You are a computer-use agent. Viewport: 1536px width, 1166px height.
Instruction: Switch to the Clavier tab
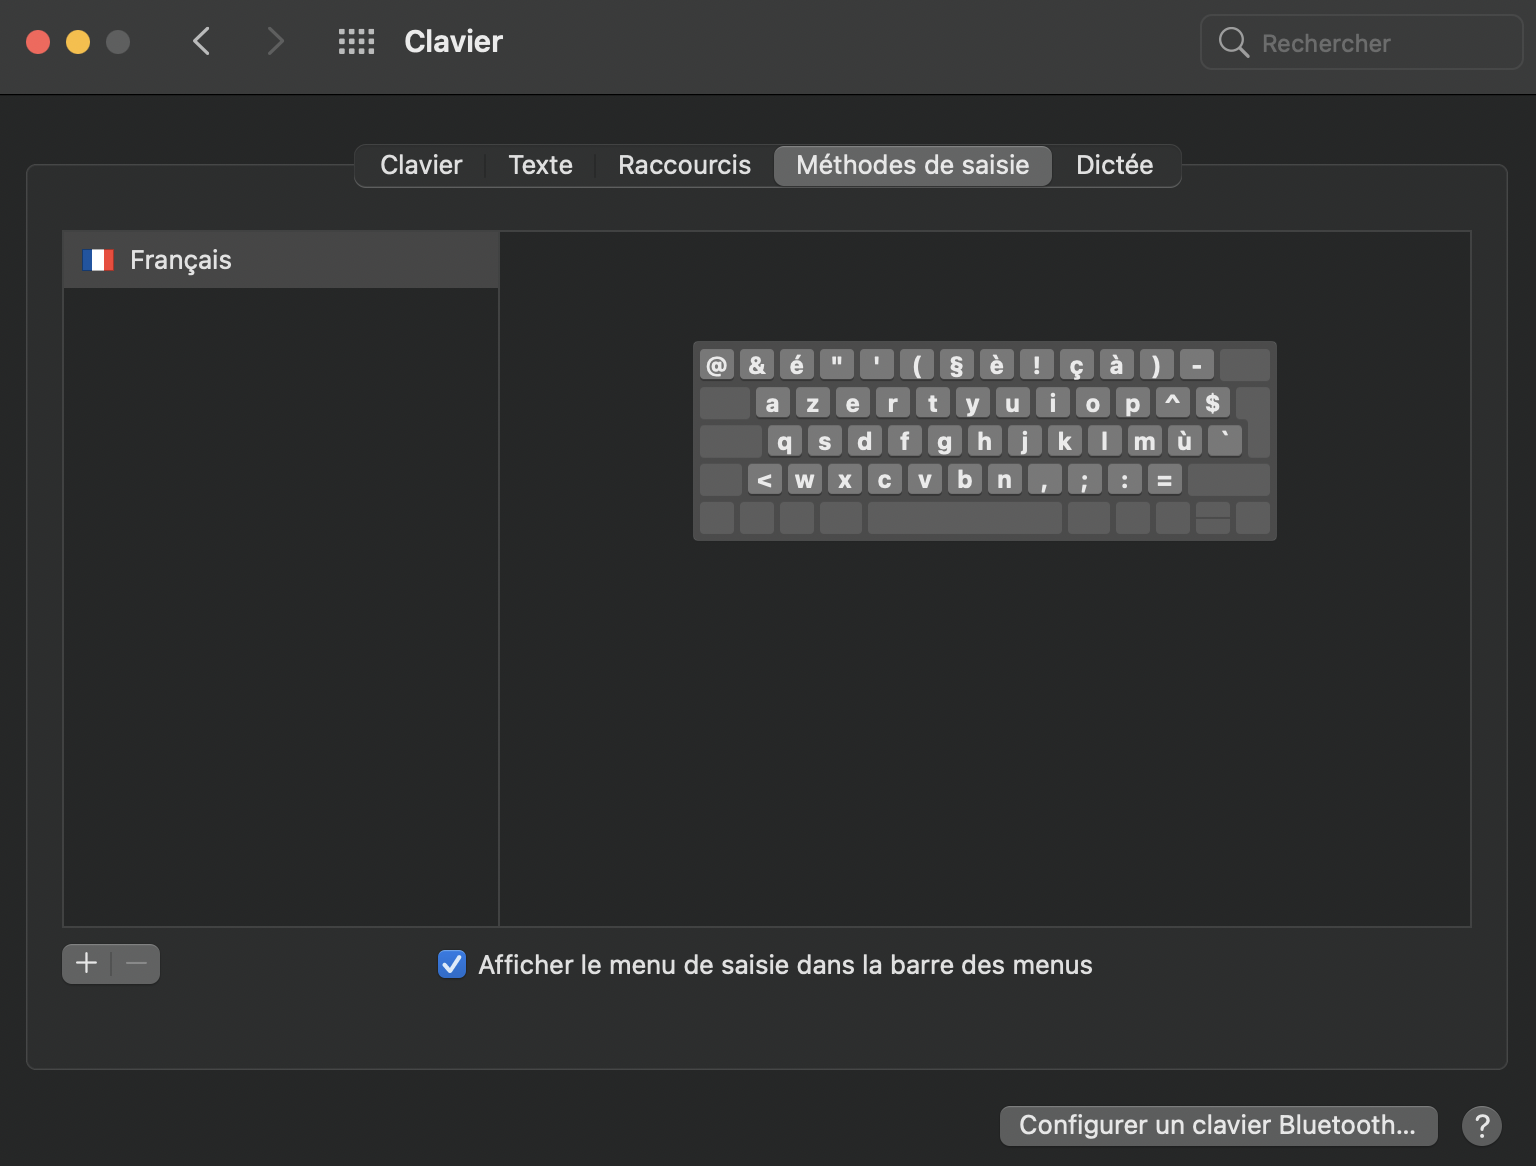pos(421,166)
